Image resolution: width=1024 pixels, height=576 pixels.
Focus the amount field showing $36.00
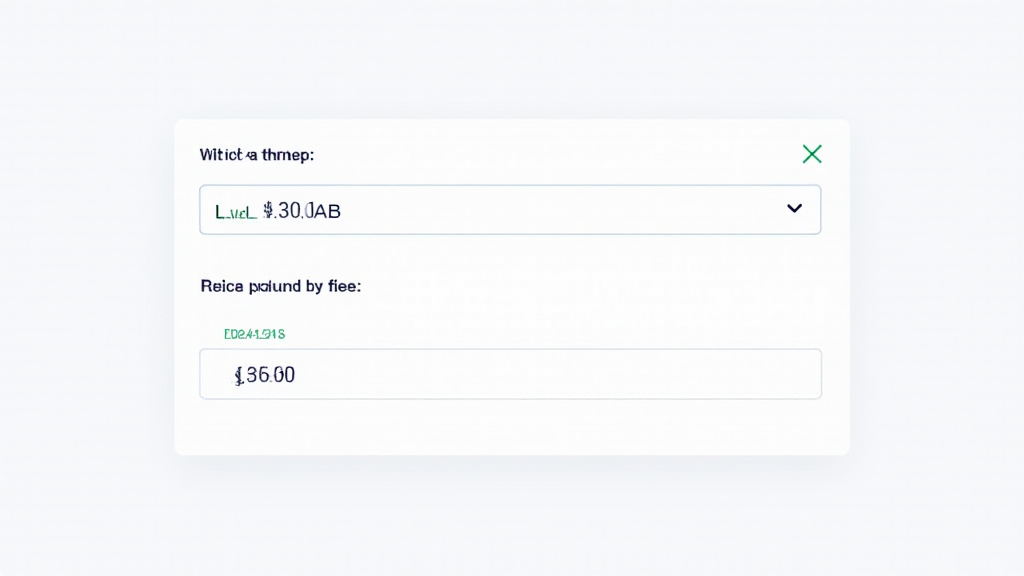(510, 374)
